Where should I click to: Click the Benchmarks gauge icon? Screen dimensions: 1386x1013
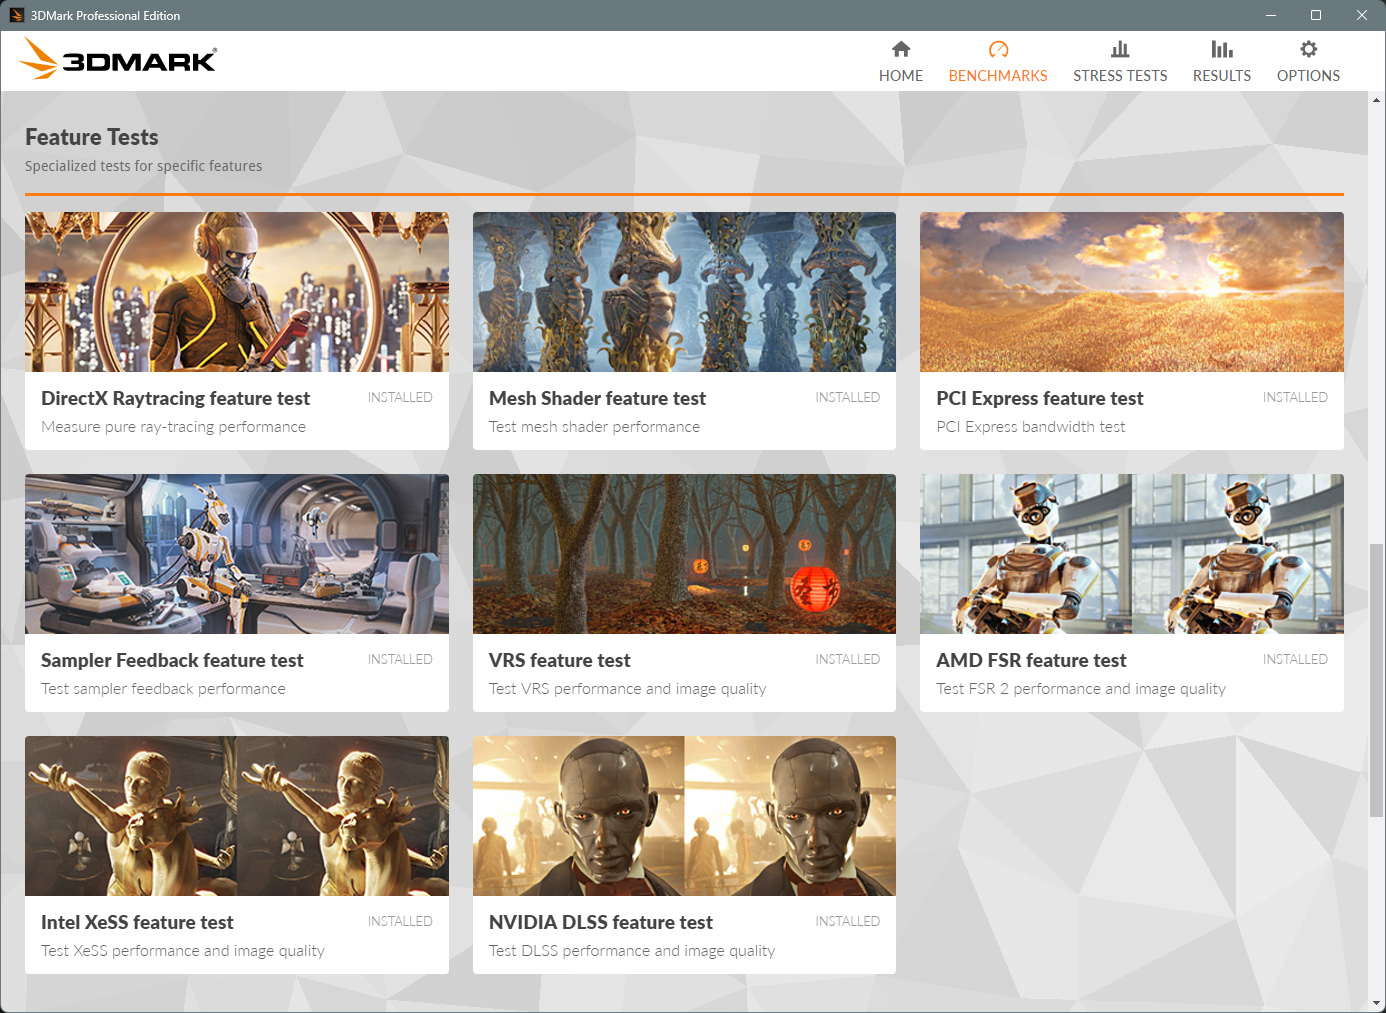click(x=998, y=49)
